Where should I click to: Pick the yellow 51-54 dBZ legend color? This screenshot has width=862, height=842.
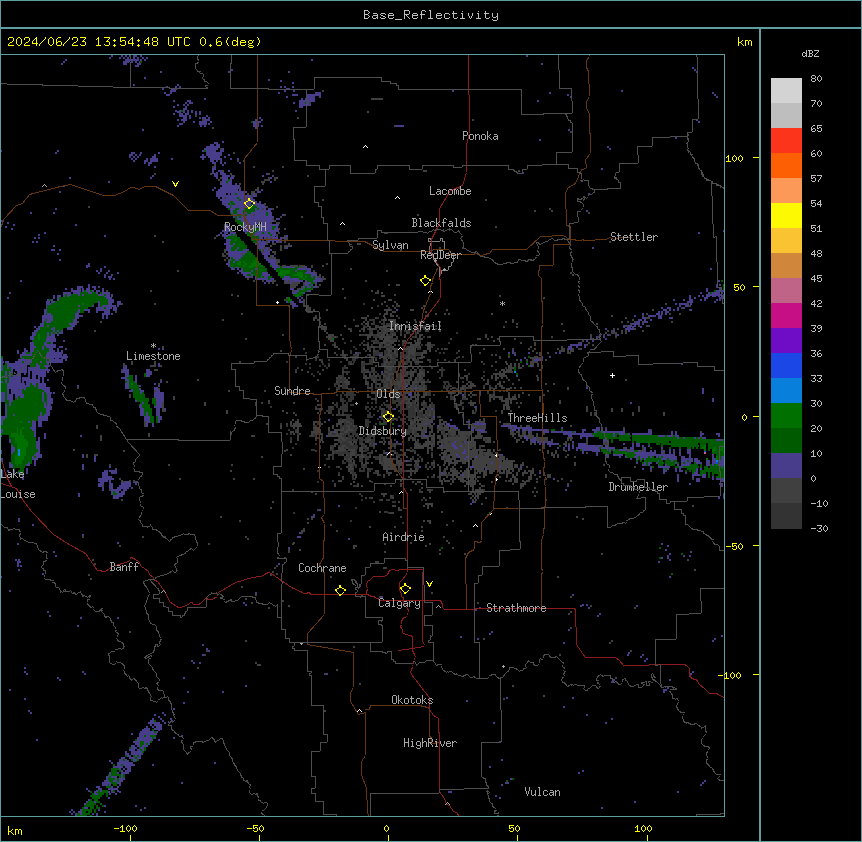[x=786, y=215]
